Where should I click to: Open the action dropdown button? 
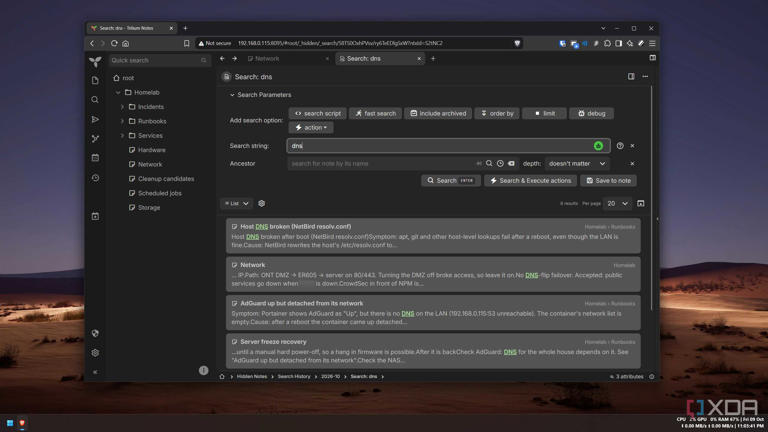[311, 127]
